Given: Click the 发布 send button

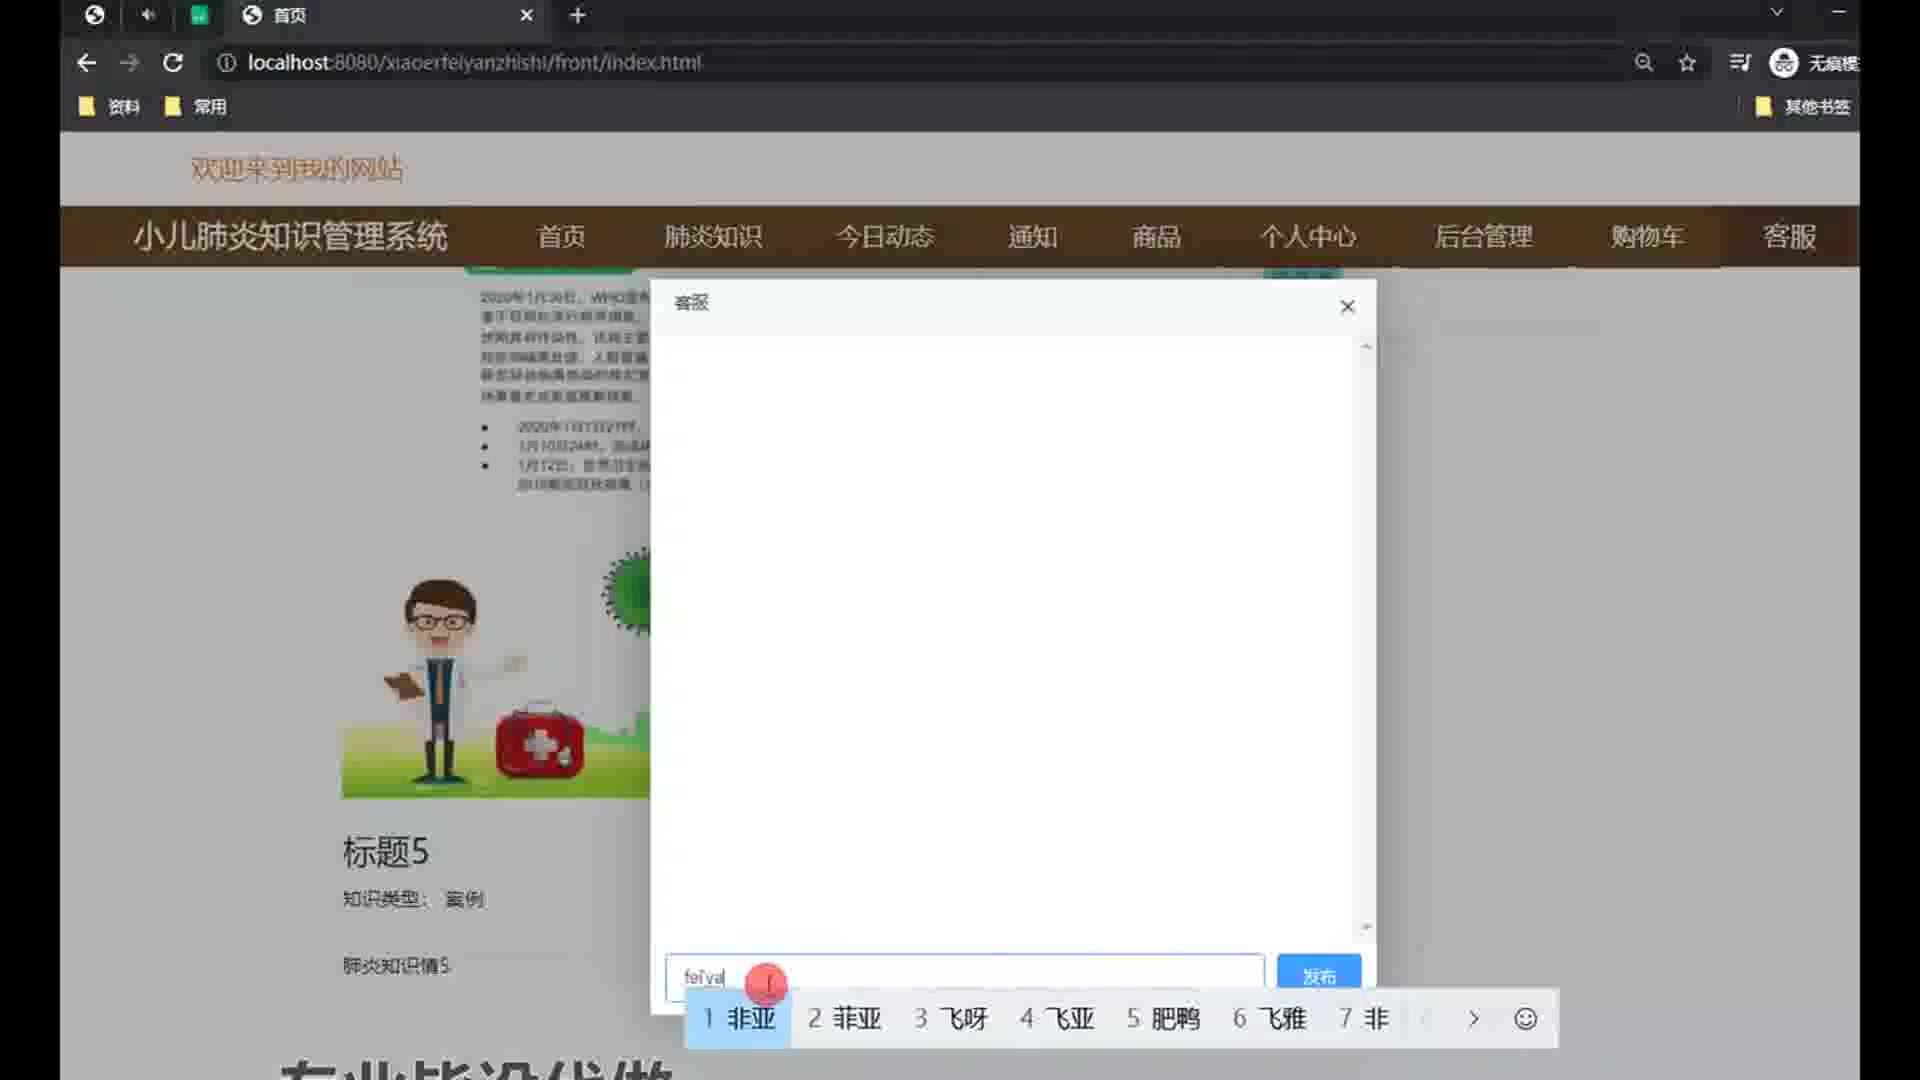Looking at the screenshot, I should tap(1318, 975).
